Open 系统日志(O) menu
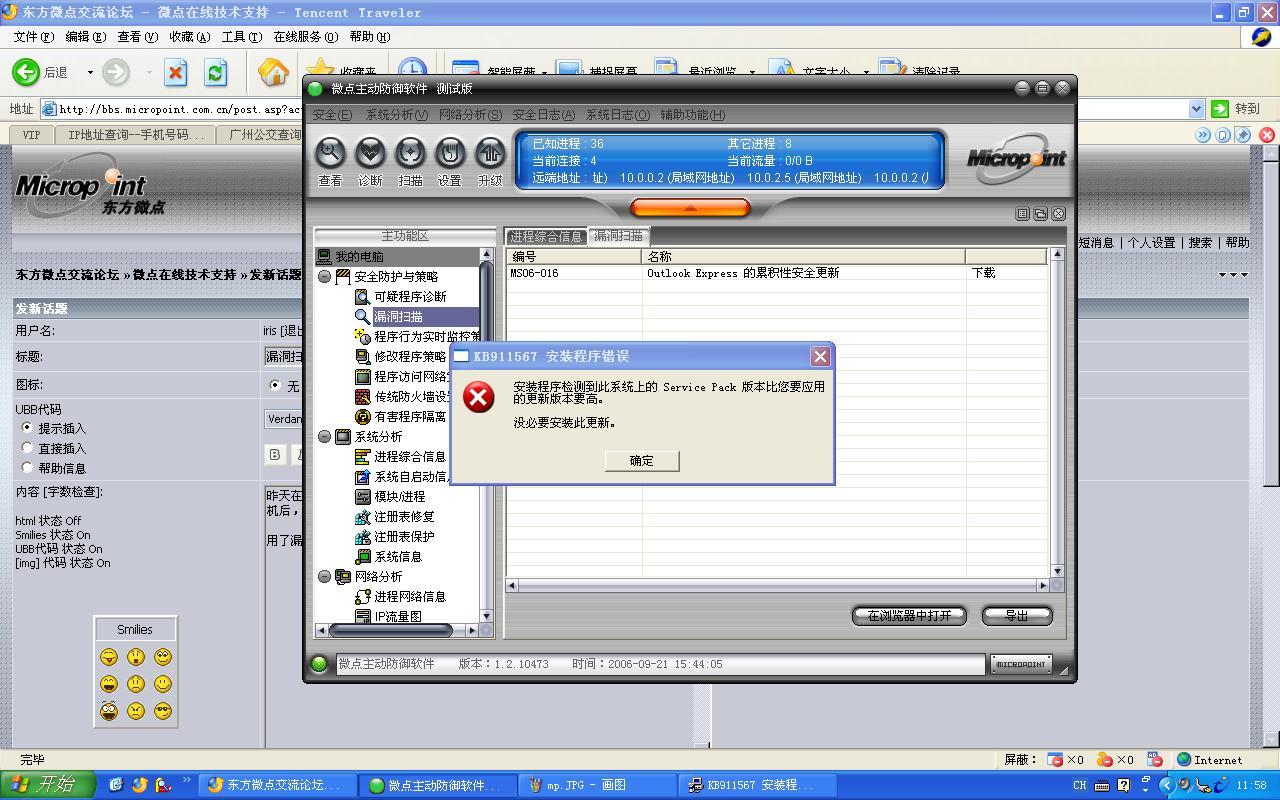 point(618,115)
